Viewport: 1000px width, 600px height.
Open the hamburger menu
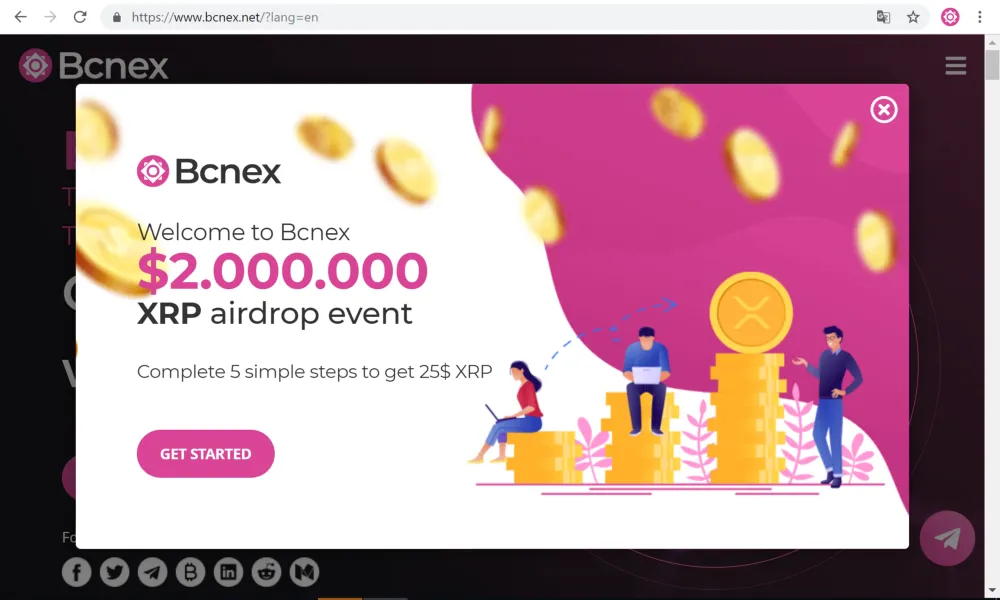pos(955,65)
